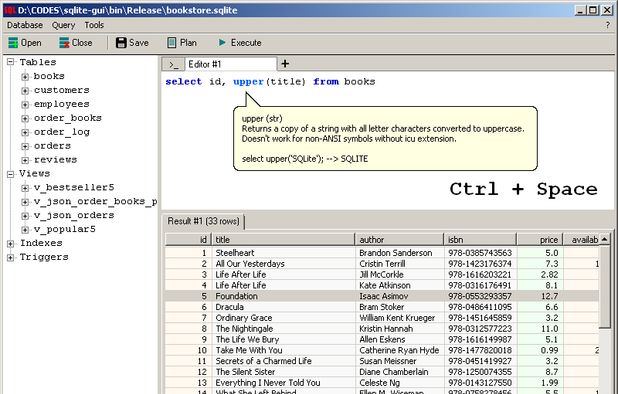This screenshot has height=394, width=618.
Task: Expand the orders table node
Action: point(25,146)
